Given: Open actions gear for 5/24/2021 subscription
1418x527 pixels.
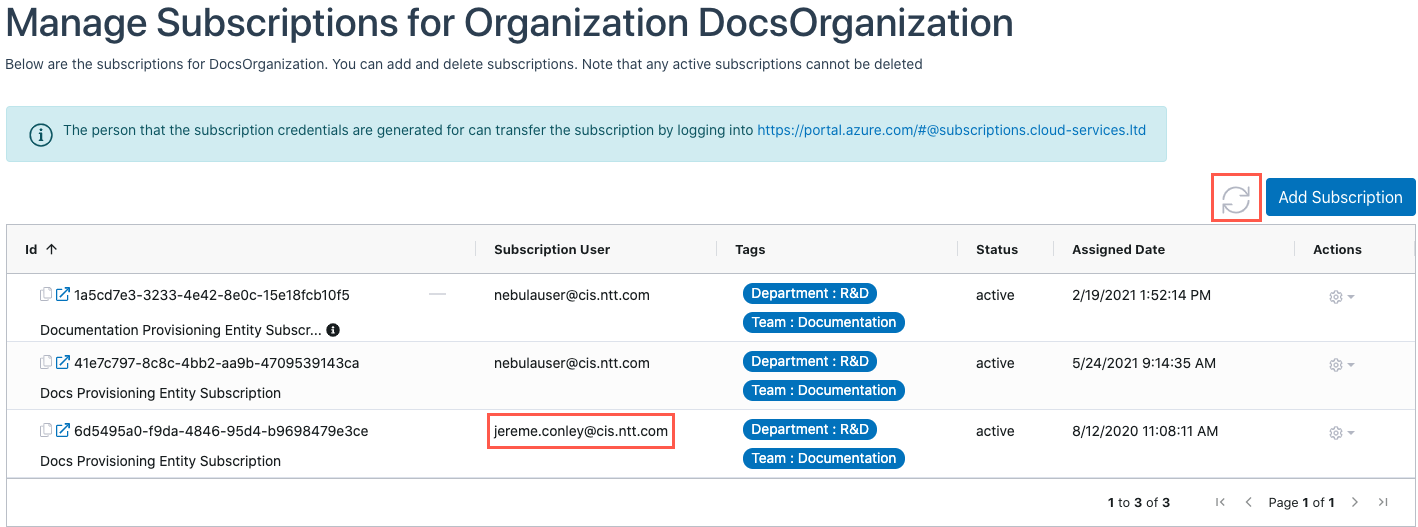Looking at the screenshot, I should pyautogui.click(x=1340, y=365).
